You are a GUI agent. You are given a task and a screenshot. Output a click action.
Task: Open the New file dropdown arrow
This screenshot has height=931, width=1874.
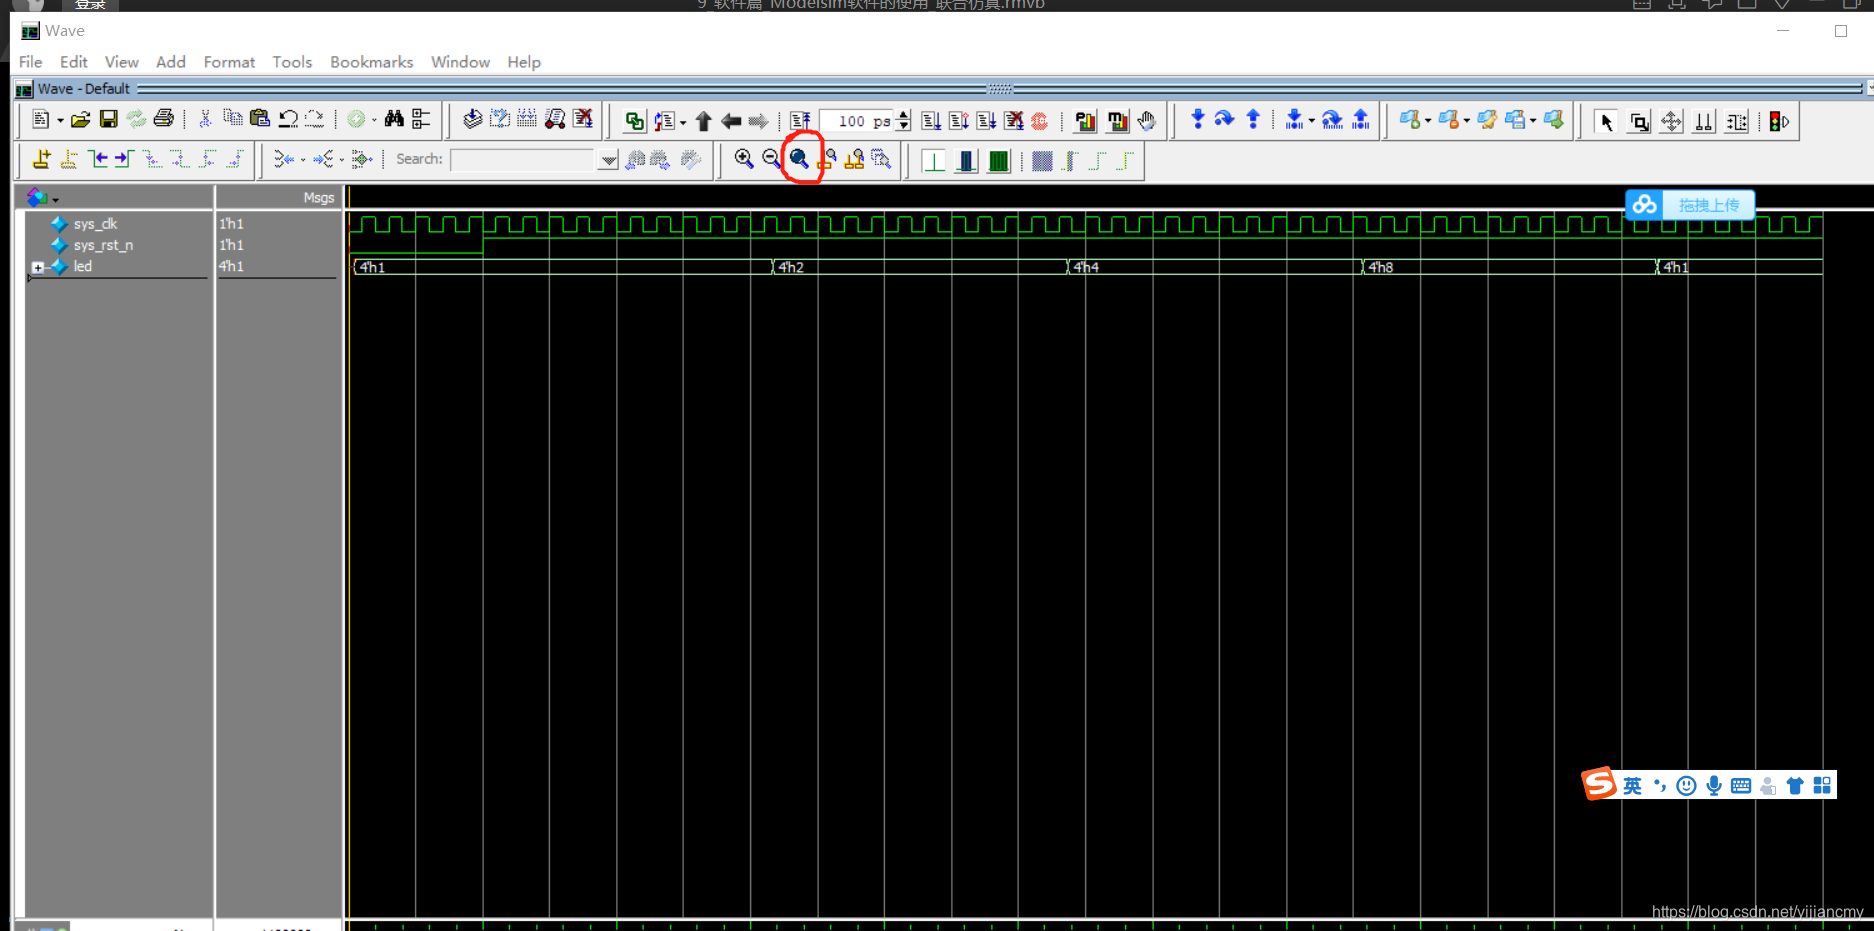(60, 121)
